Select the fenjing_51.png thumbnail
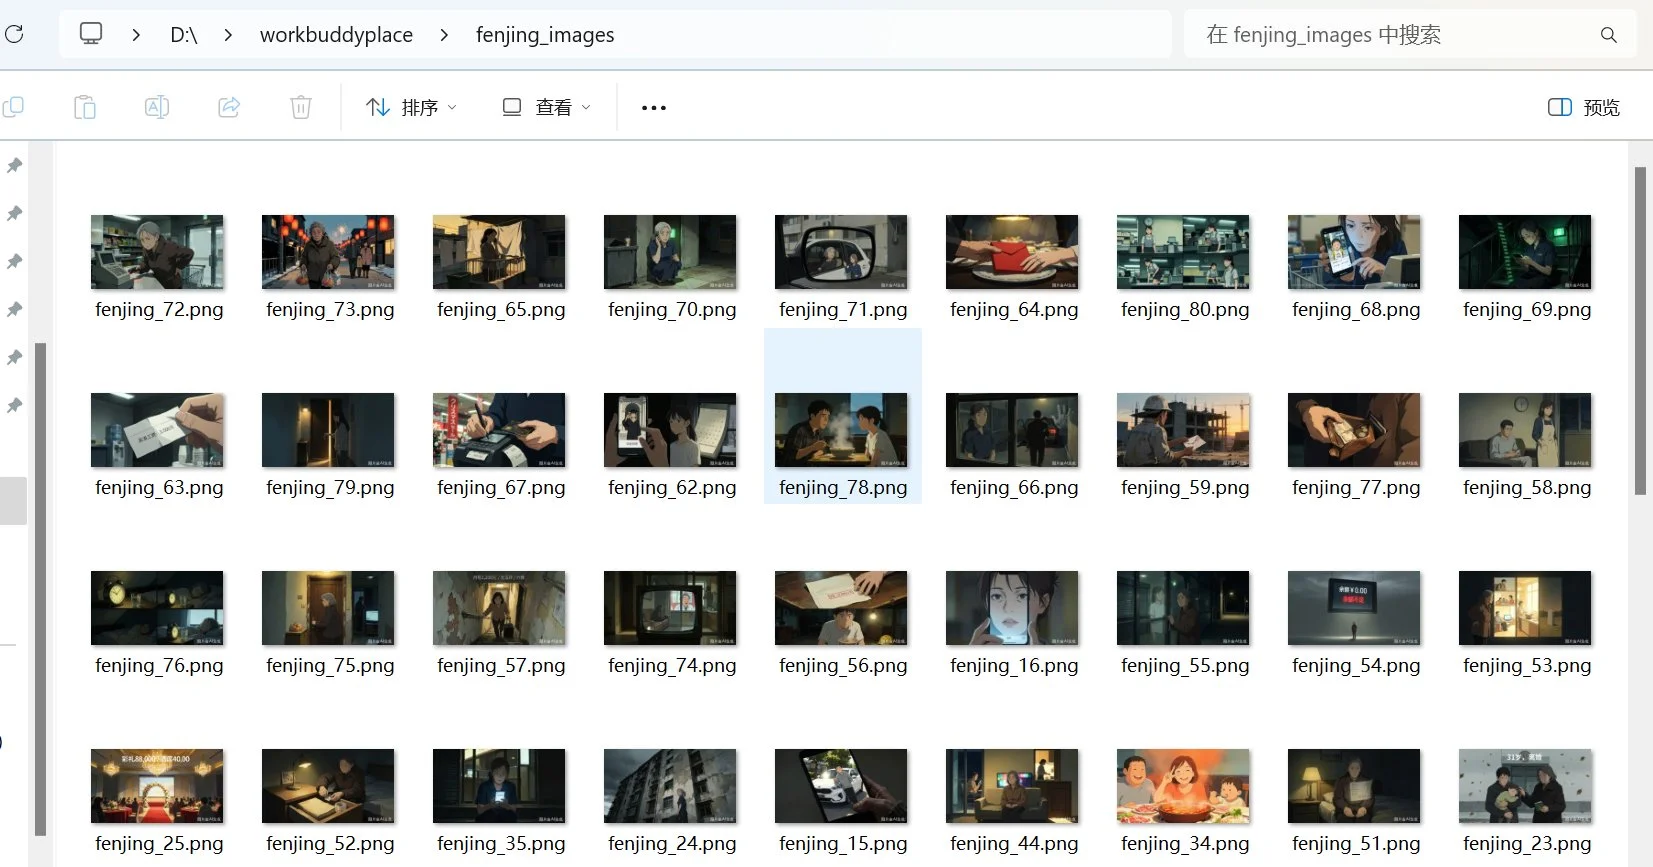 point(1355,786)
